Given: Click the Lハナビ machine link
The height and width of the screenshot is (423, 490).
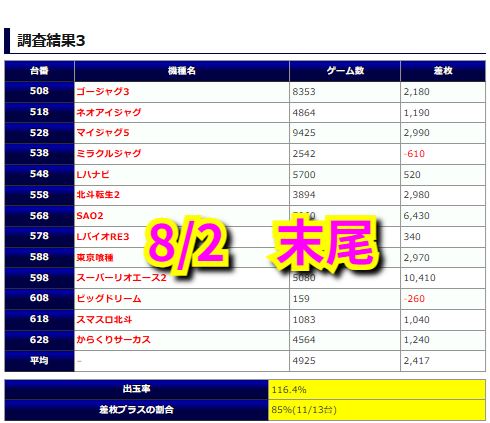Looking at the screenshot, I should click(x=93, y=175).
